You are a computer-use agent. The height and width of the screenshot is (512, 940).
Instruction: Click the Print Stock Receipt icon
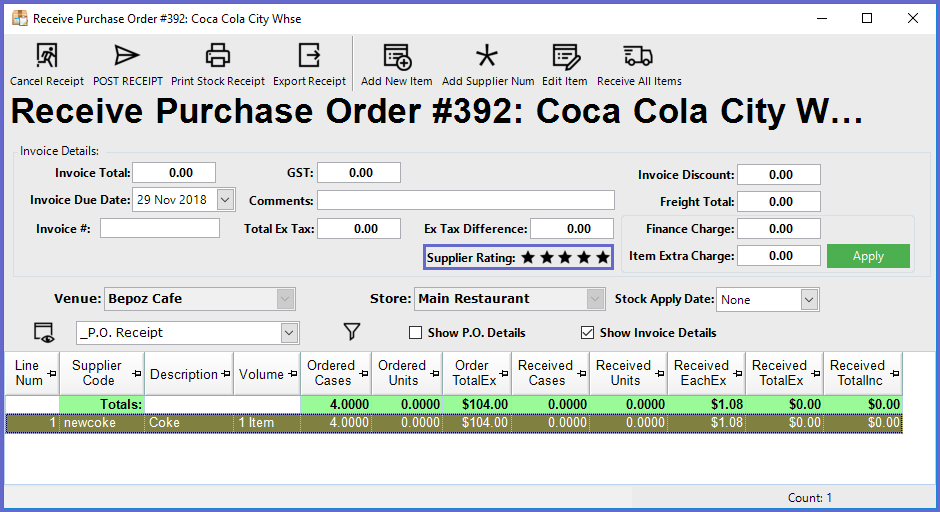click(x=217, y=56)
